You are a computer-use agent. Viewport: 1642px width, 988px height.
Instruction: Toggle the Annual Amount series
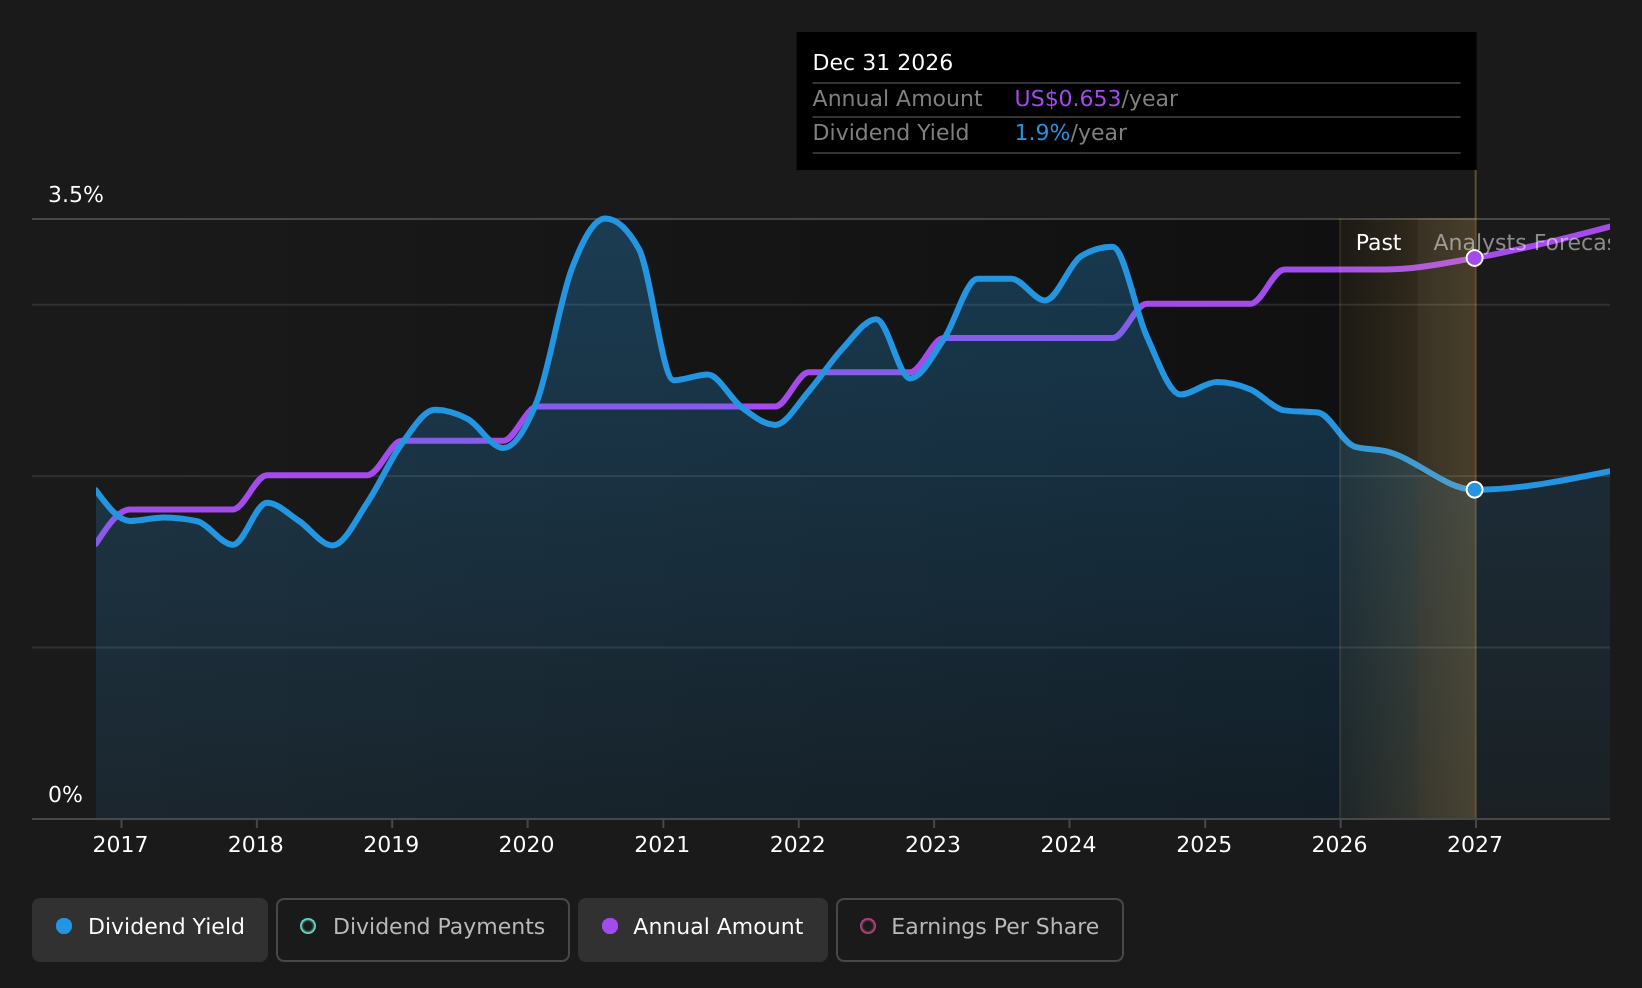702,929
